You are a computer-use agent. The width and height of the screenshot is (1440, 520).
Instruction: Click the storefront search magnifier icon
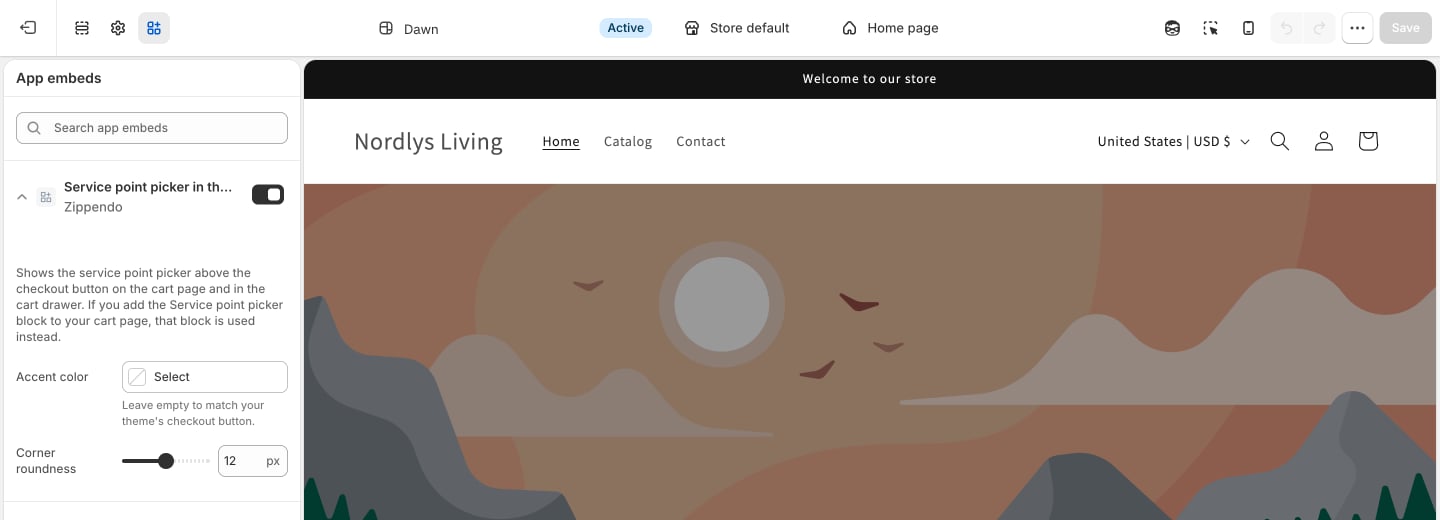pos(1279,141)
